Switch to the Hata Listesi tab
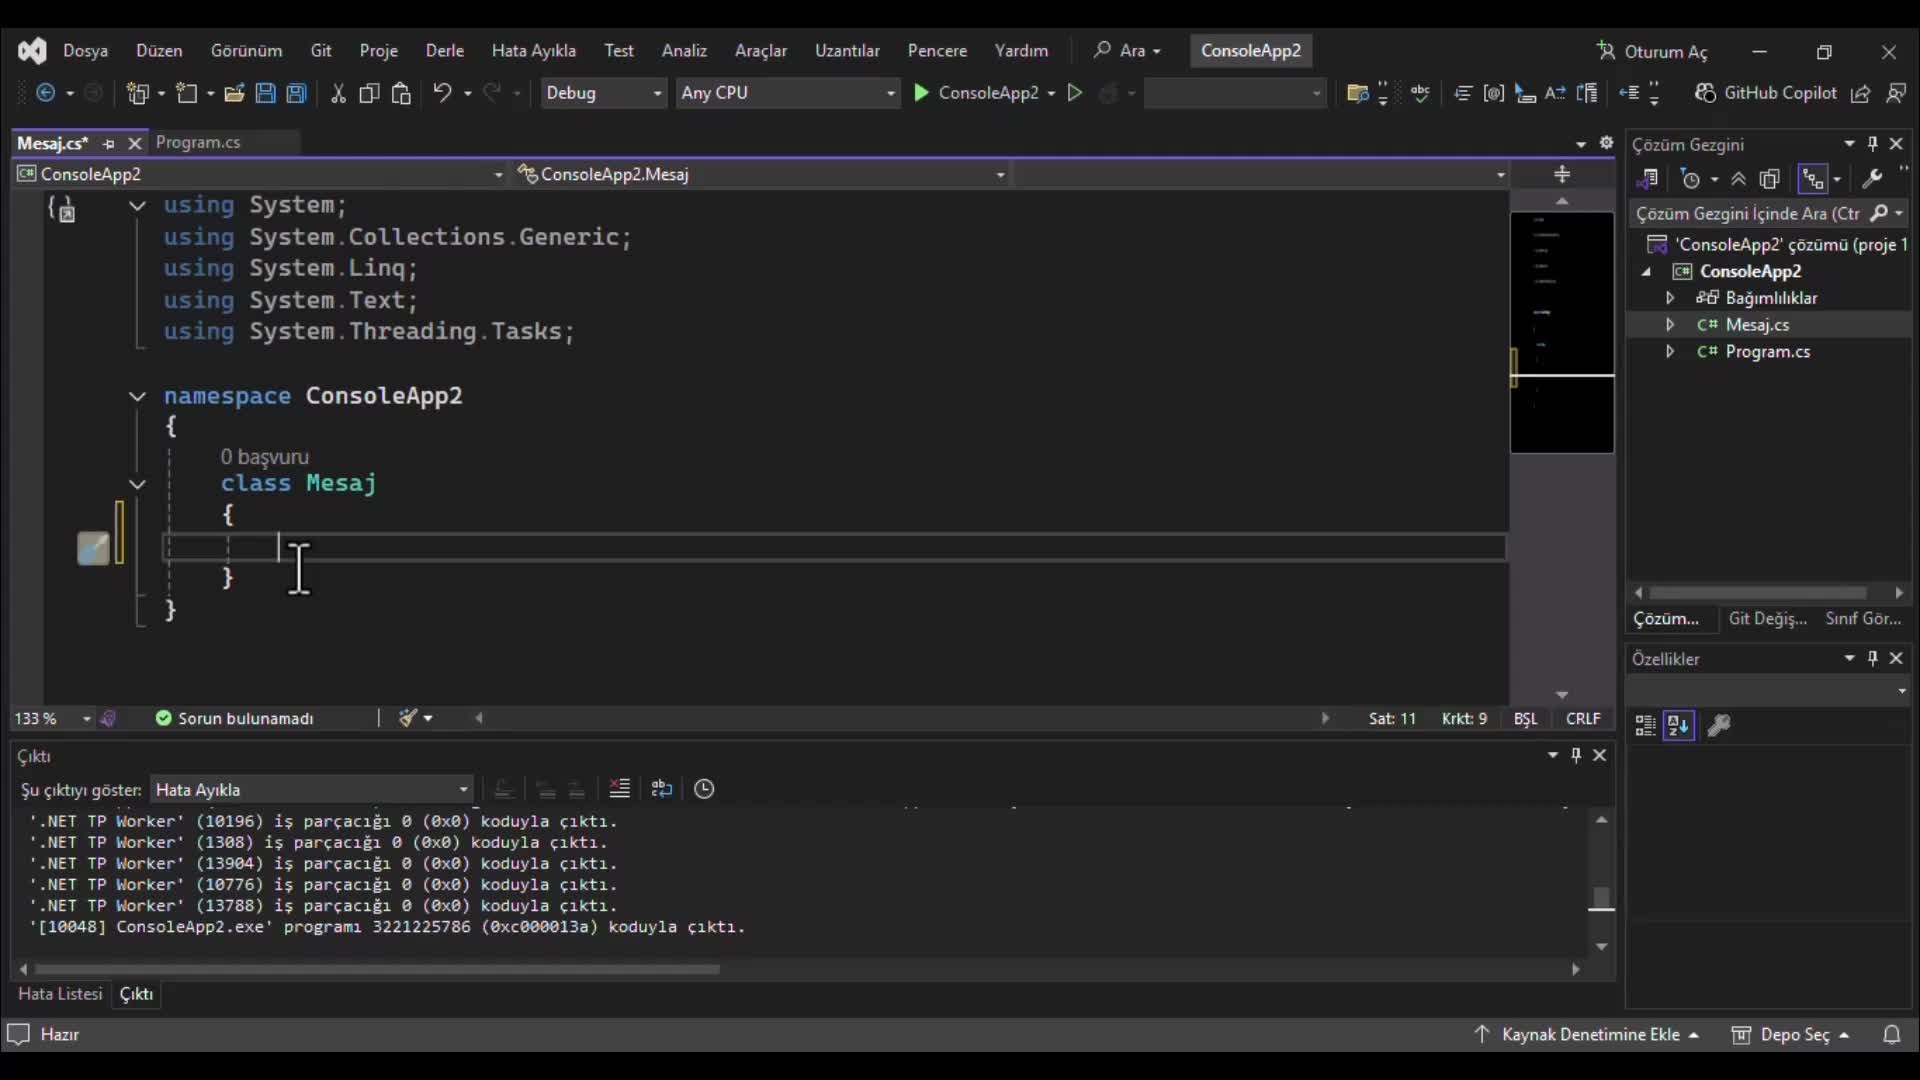1920x1080 pixels. [60, 994]
